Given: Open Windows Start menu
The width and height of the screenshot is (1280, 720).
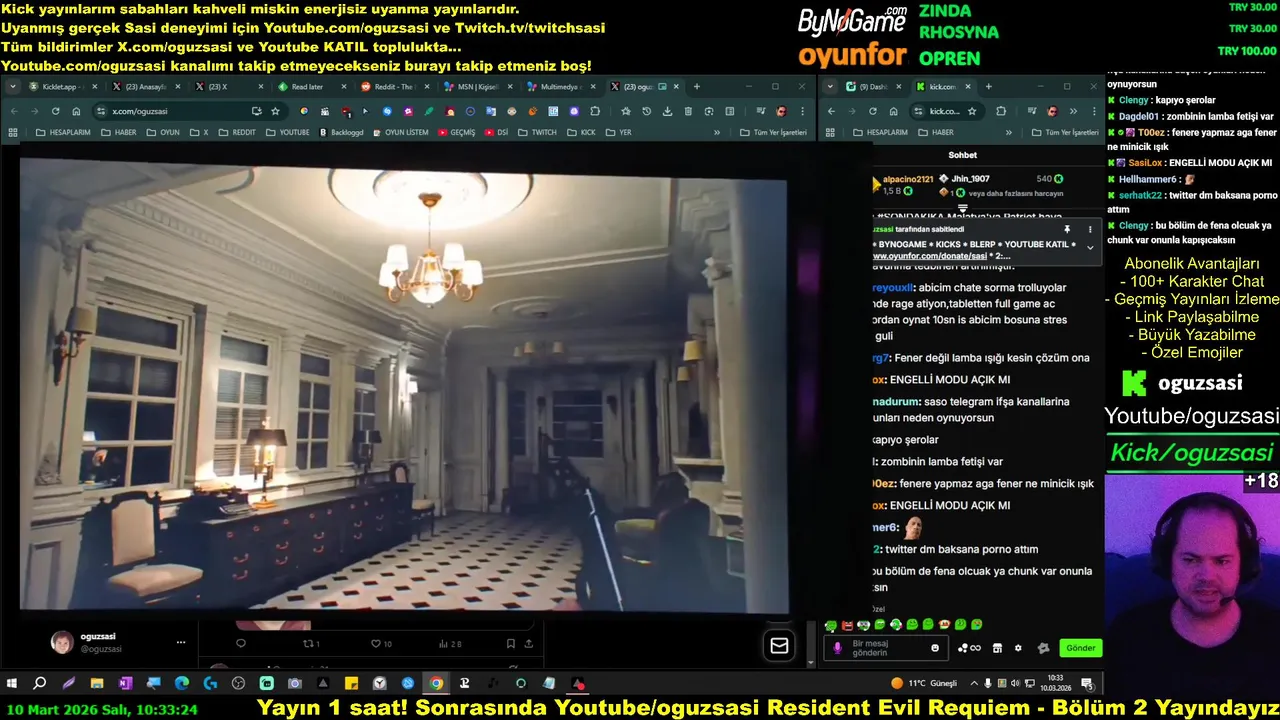Looking at the screenshot, I should [x=12, y=683].
